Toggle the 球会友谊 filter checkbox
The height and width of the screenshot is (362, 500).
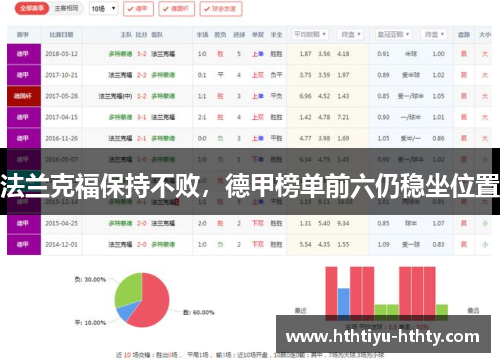pos(221,9)
